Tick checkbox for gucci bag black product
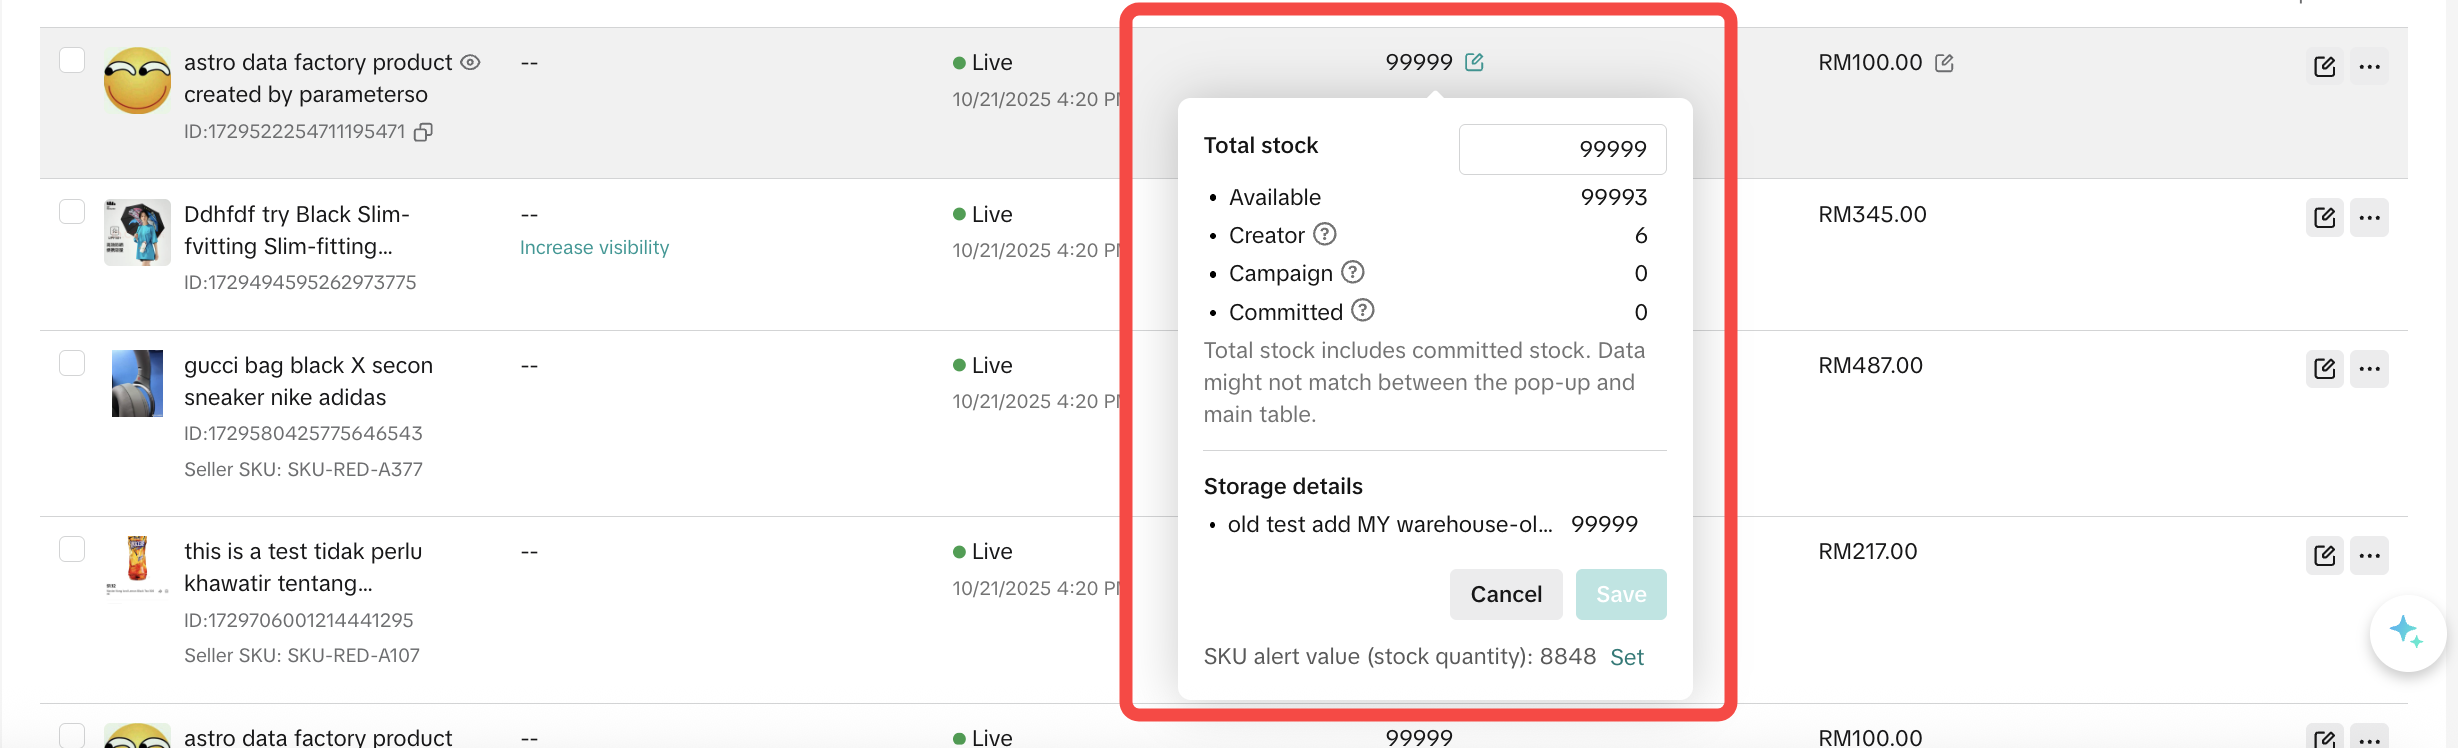 [x=72, y=362]
